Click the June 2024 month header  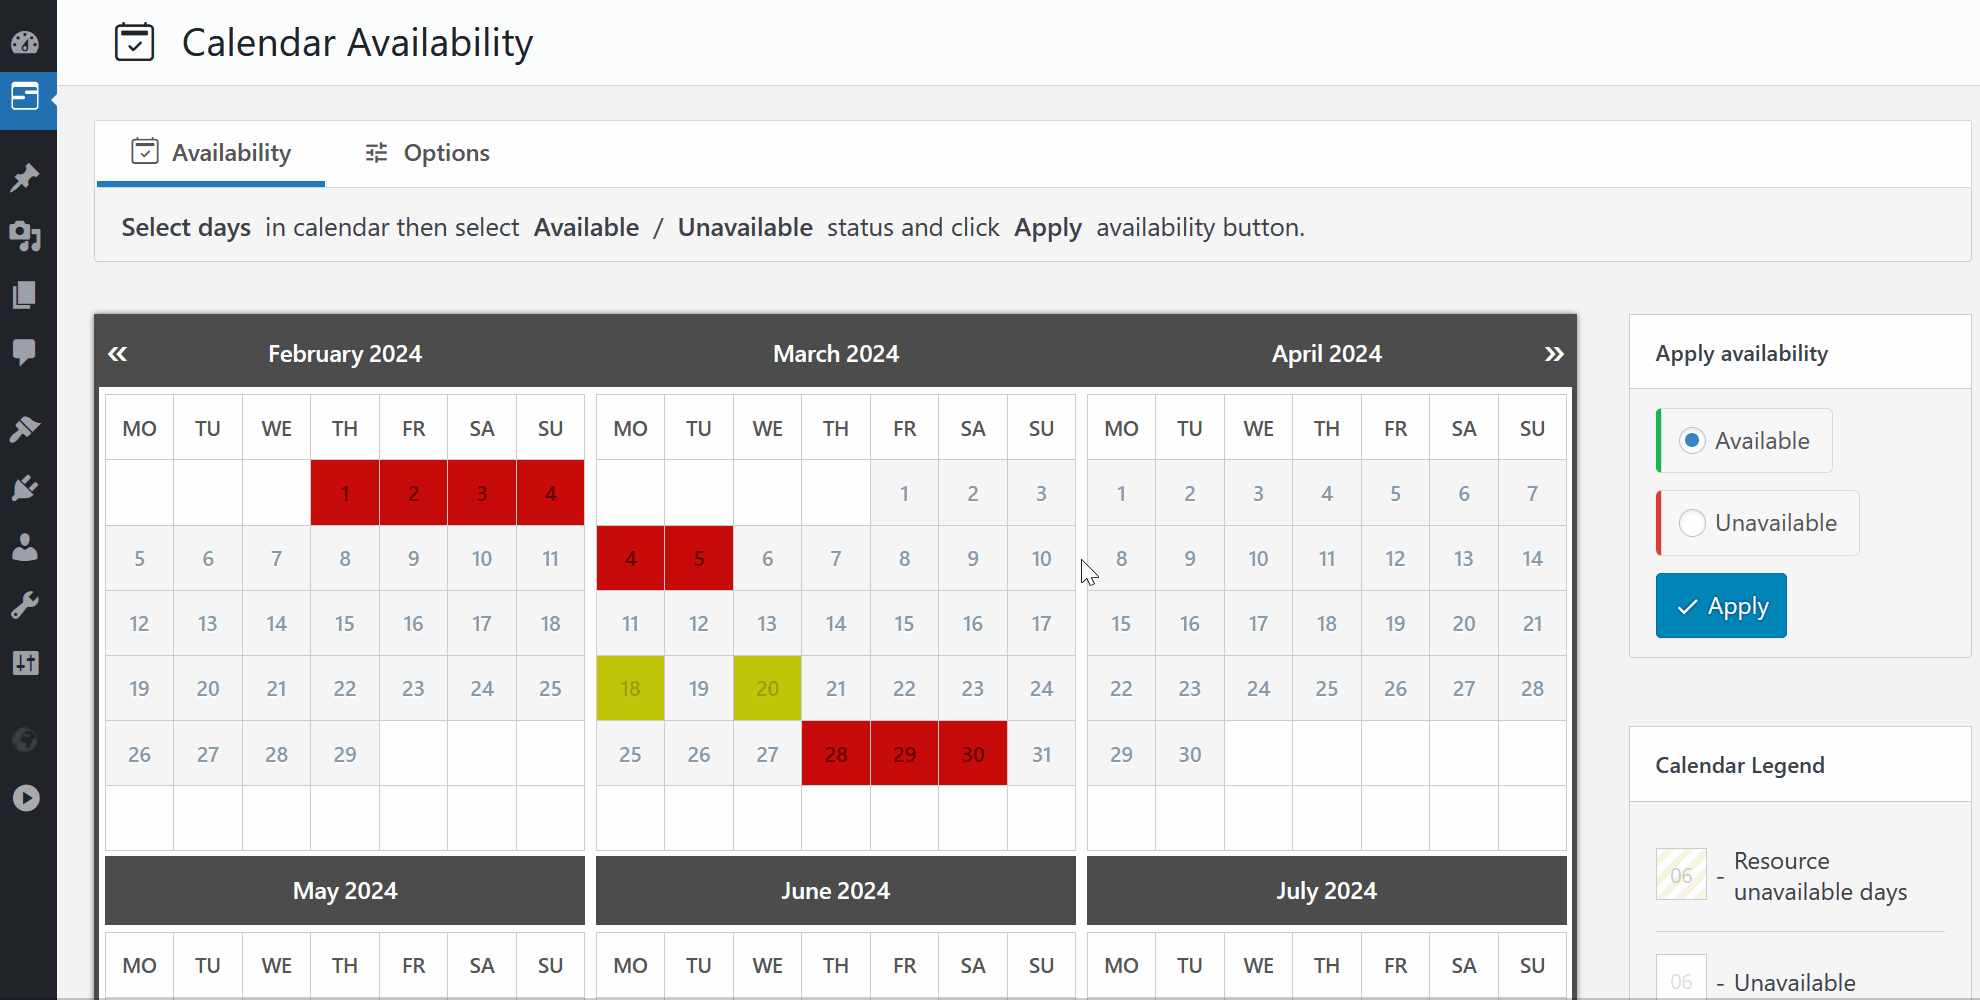point(836,891)
